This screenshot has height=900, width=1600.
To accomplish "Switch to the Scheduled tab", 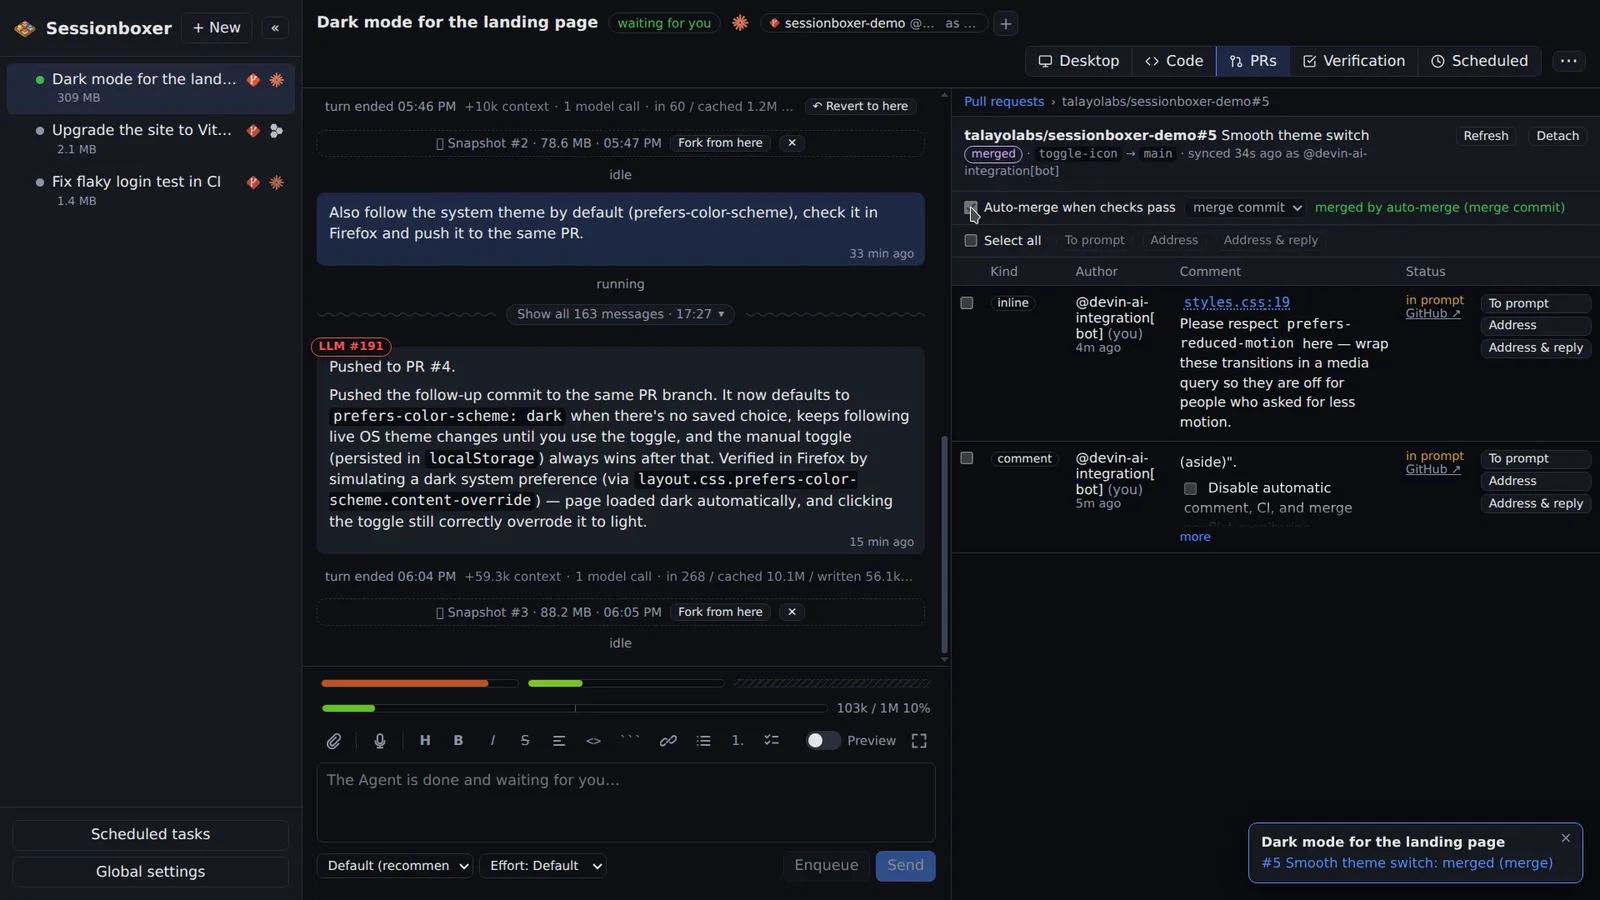I will 1480,61.
